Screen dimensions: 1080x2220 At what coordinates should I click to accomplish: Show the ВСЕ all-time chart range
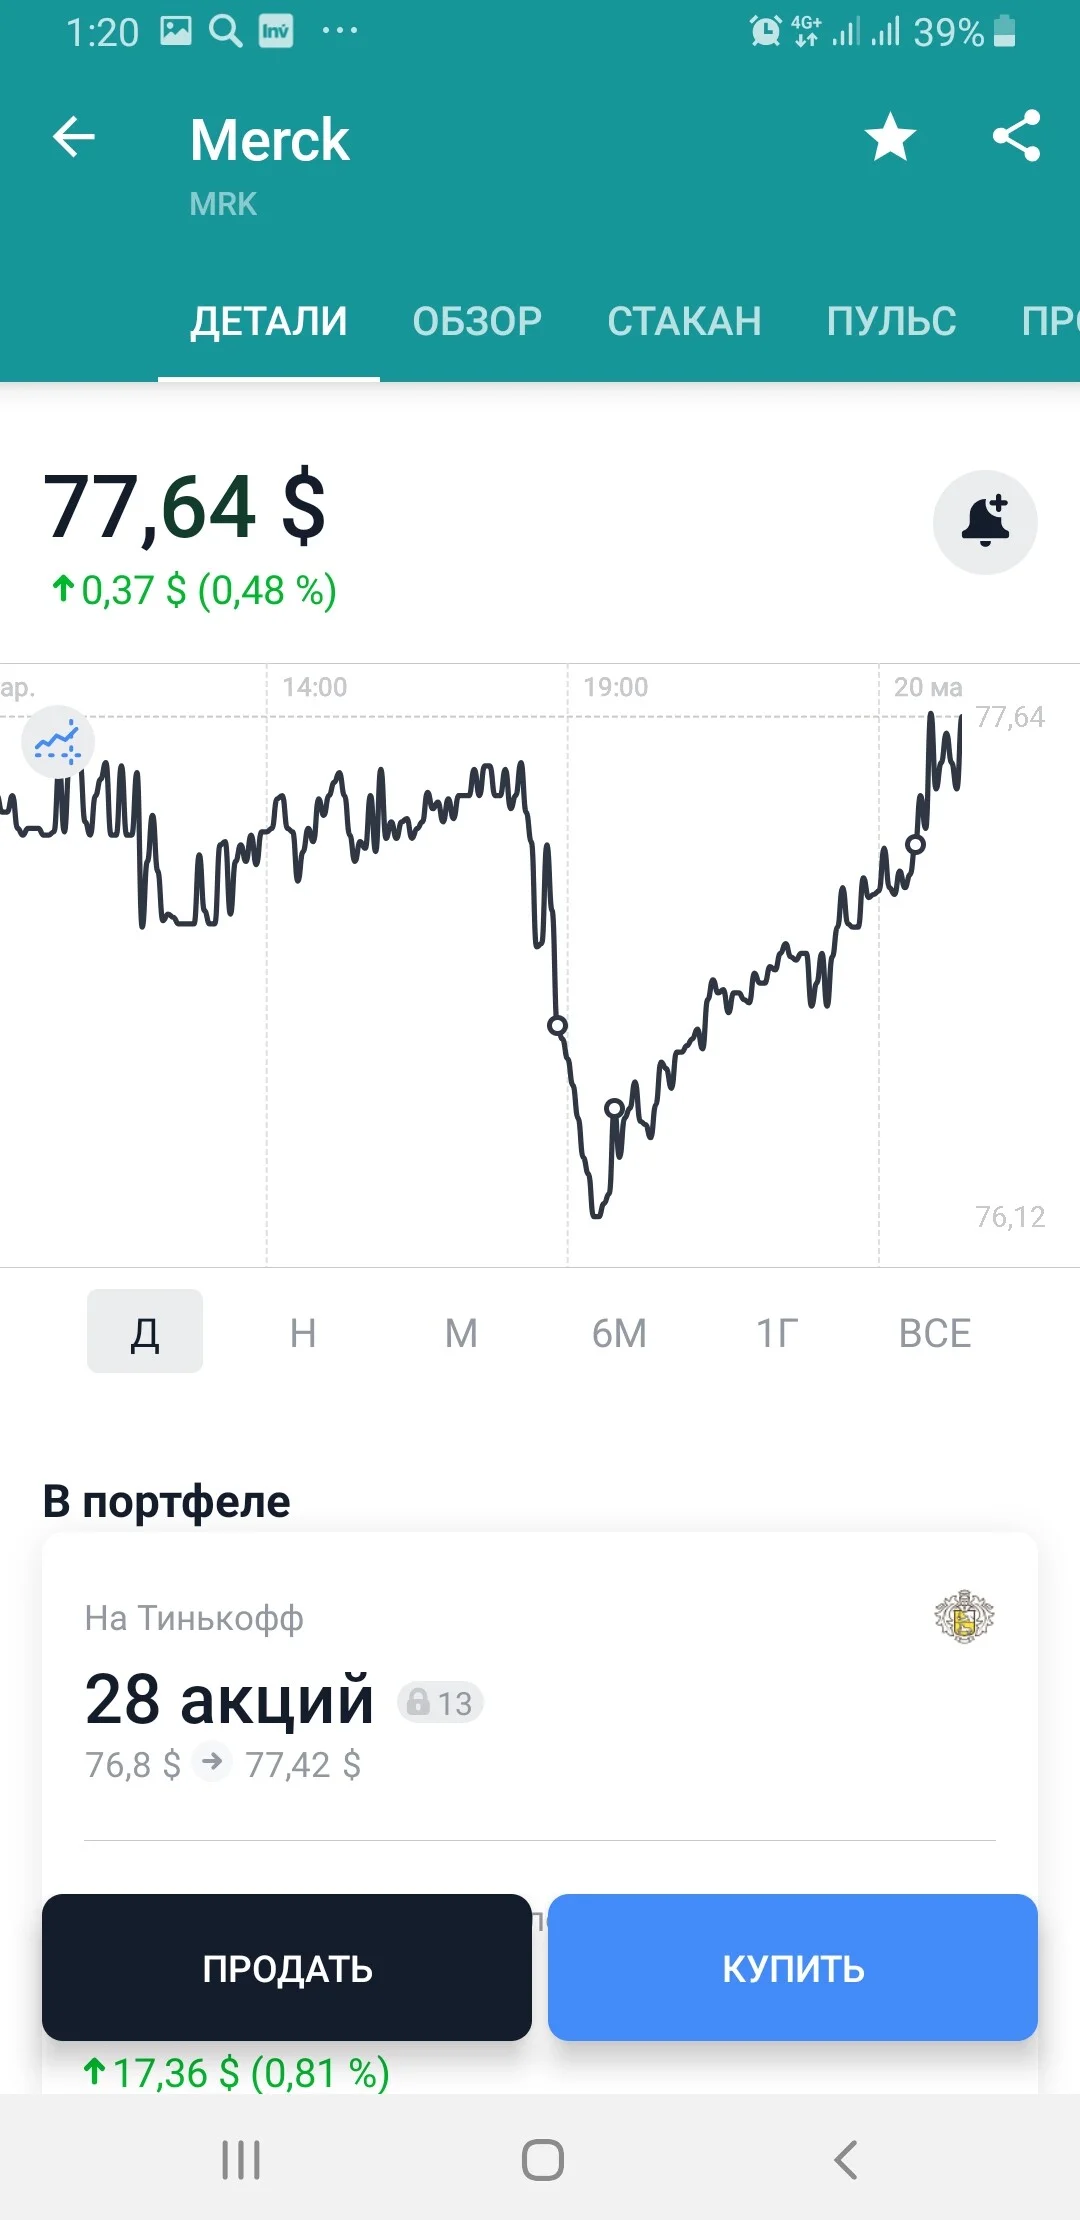[x=935, y=1332]
